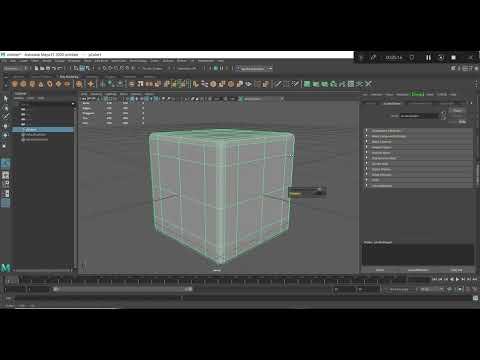Toggle the Channel Box sidebar button
This screenshot has width=480, height=360.
[476, 68]
